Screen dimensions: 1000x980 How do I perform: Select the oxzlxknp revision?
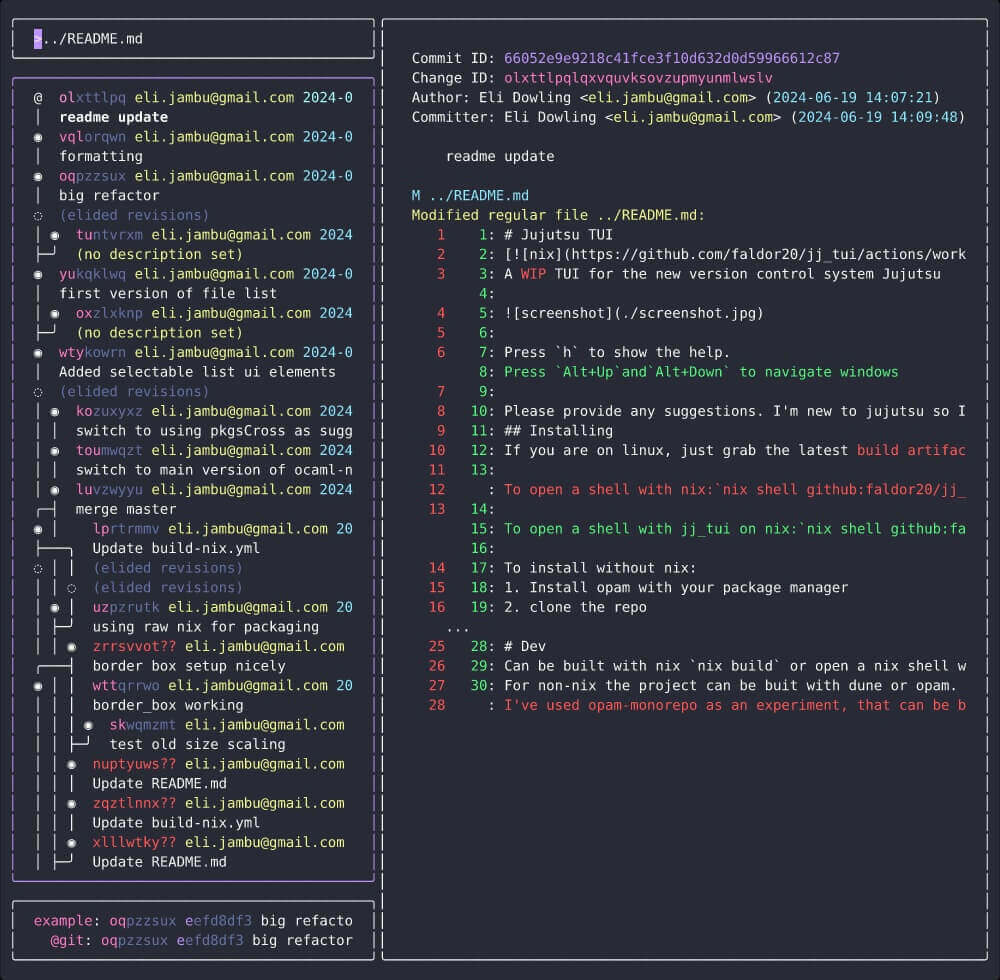214,313
